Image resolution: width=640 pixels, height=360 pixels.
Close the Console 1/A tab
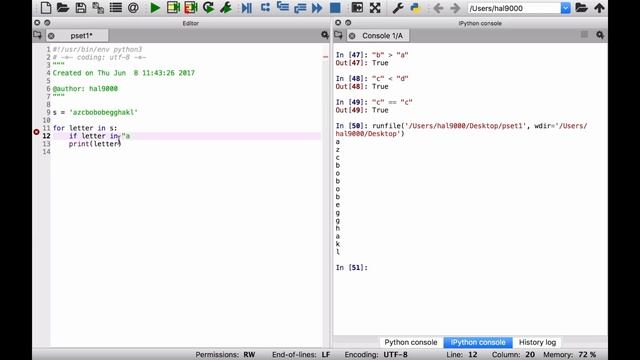[x=352, y=36]
